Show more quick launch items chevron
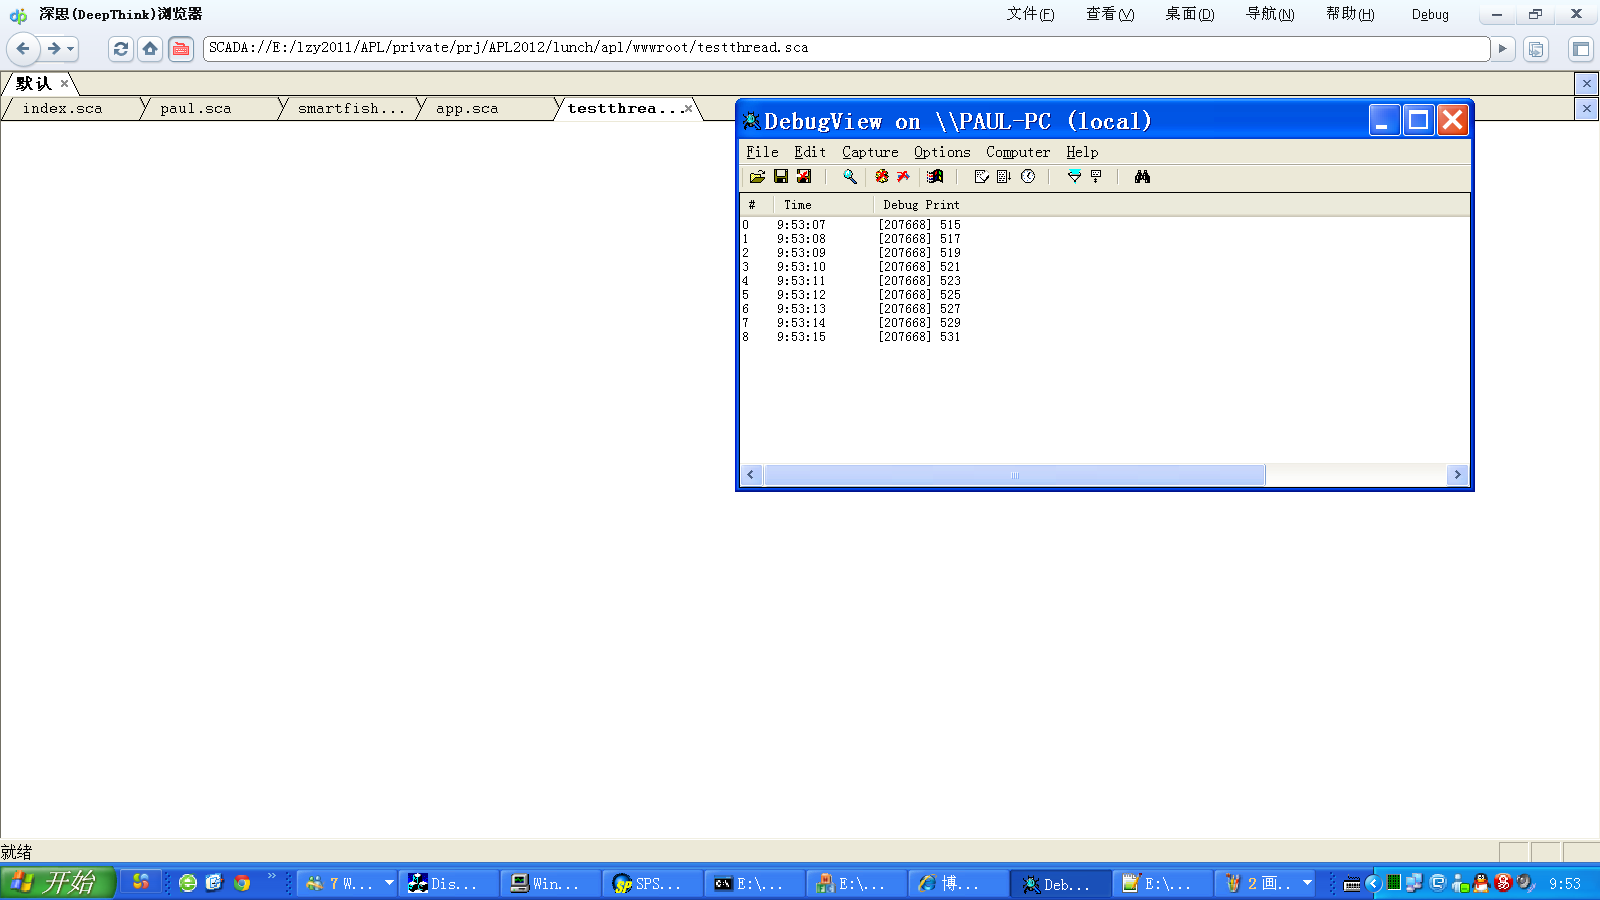Image resolution: width=1600 pixels, height=900 pixels. pyautogui.click(x=271, y=877)
